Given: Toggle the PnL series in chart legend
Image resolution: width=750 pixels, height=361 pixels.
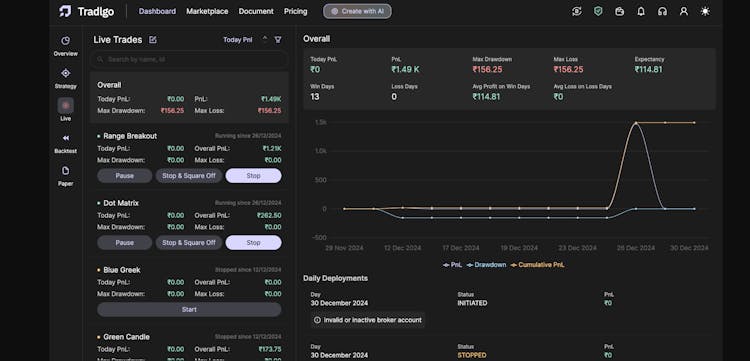Looking at the screenshot, I should pos(452,264).
